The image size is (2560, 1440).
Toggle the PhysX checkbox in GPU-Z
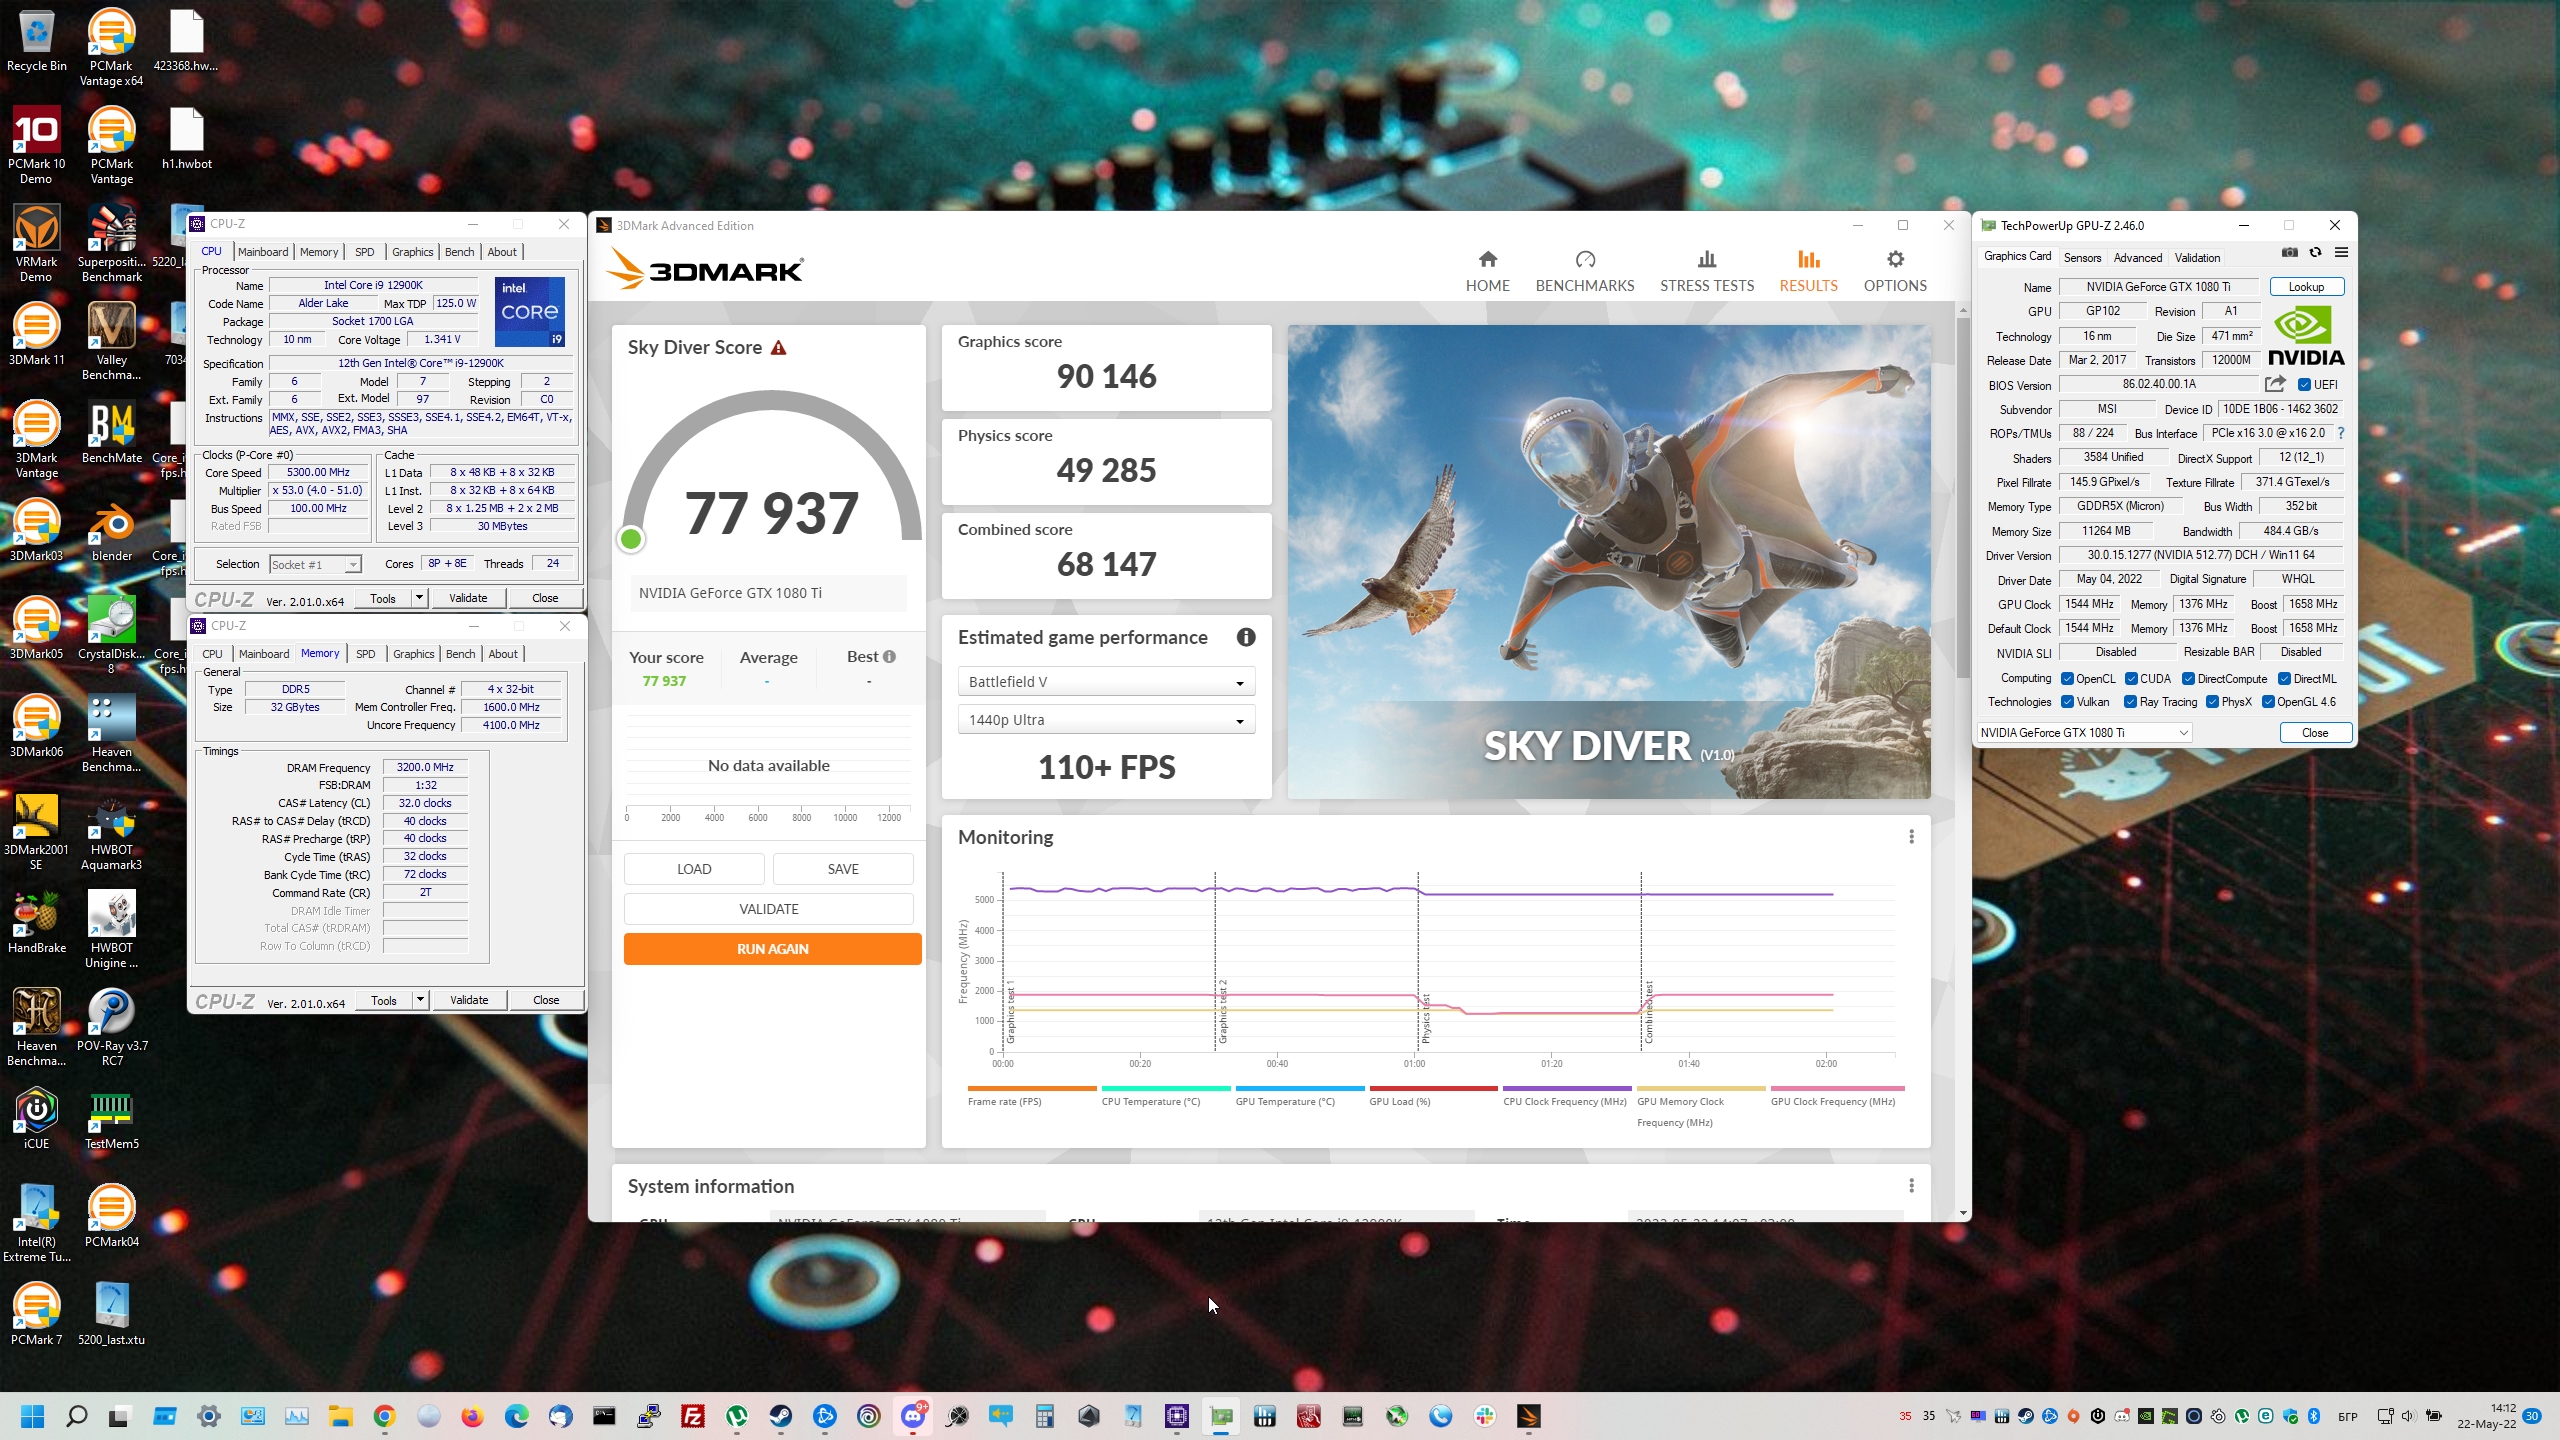2213,702
